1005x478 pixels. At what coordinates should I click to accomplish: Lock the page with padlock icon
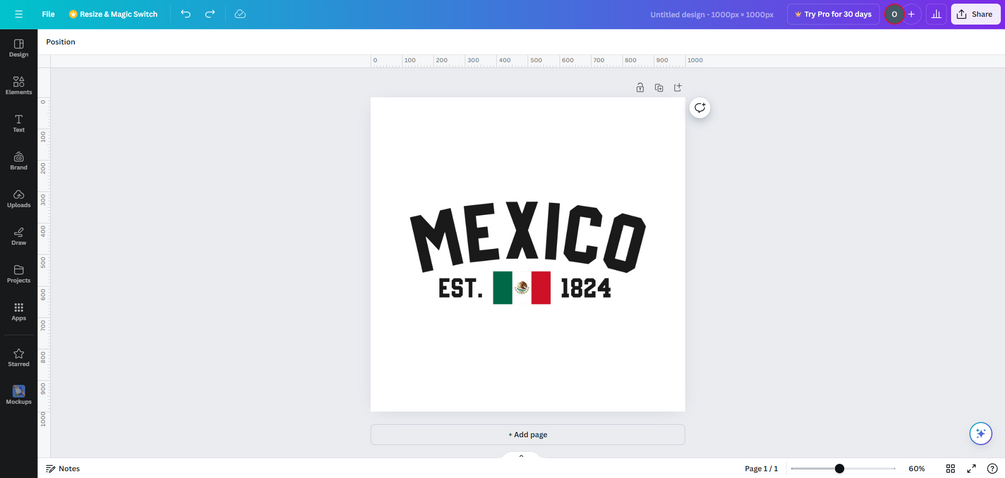640,88
